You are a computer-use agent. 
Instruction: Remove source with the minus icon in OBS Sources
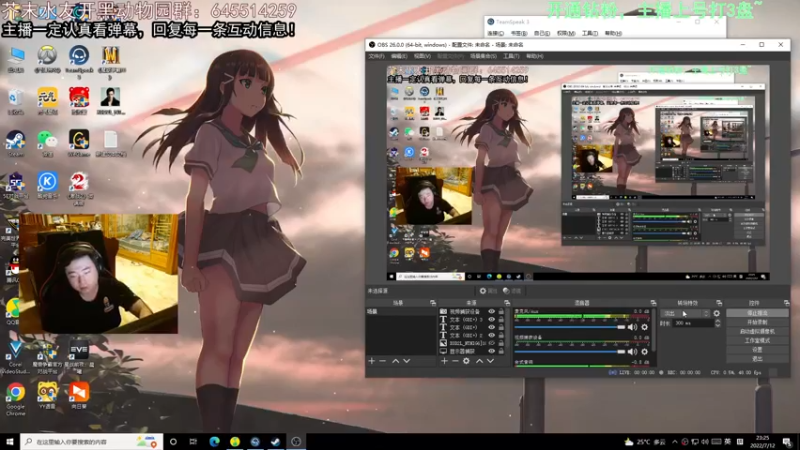pos(455,361)
